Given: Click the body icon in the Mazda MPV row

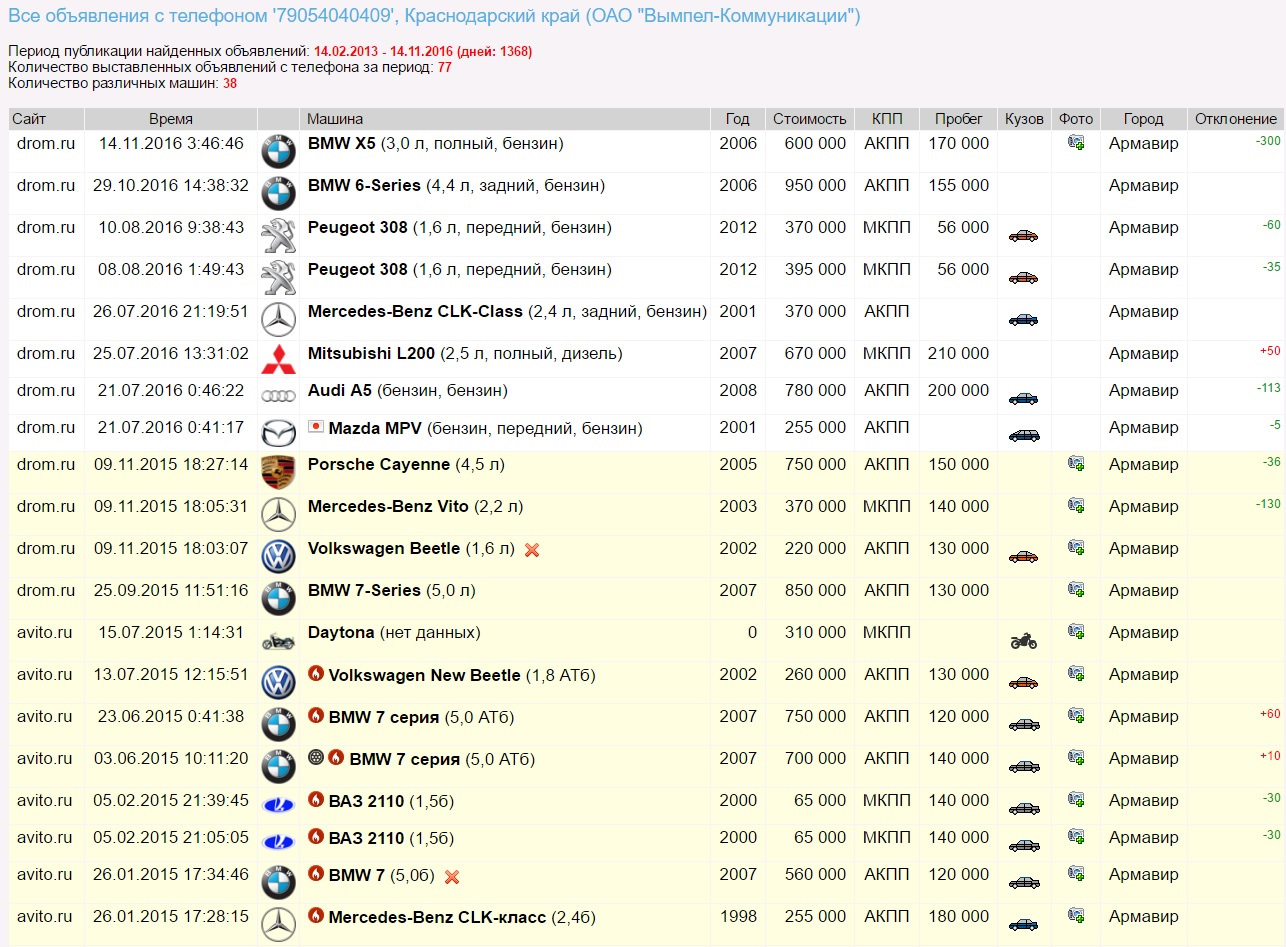Looking at the screenshot, I should [x=1024, y=436].
